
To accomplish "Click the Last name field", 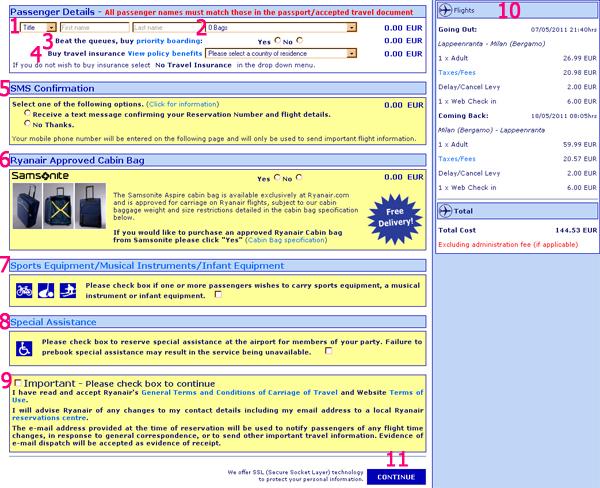I will 167,27.
